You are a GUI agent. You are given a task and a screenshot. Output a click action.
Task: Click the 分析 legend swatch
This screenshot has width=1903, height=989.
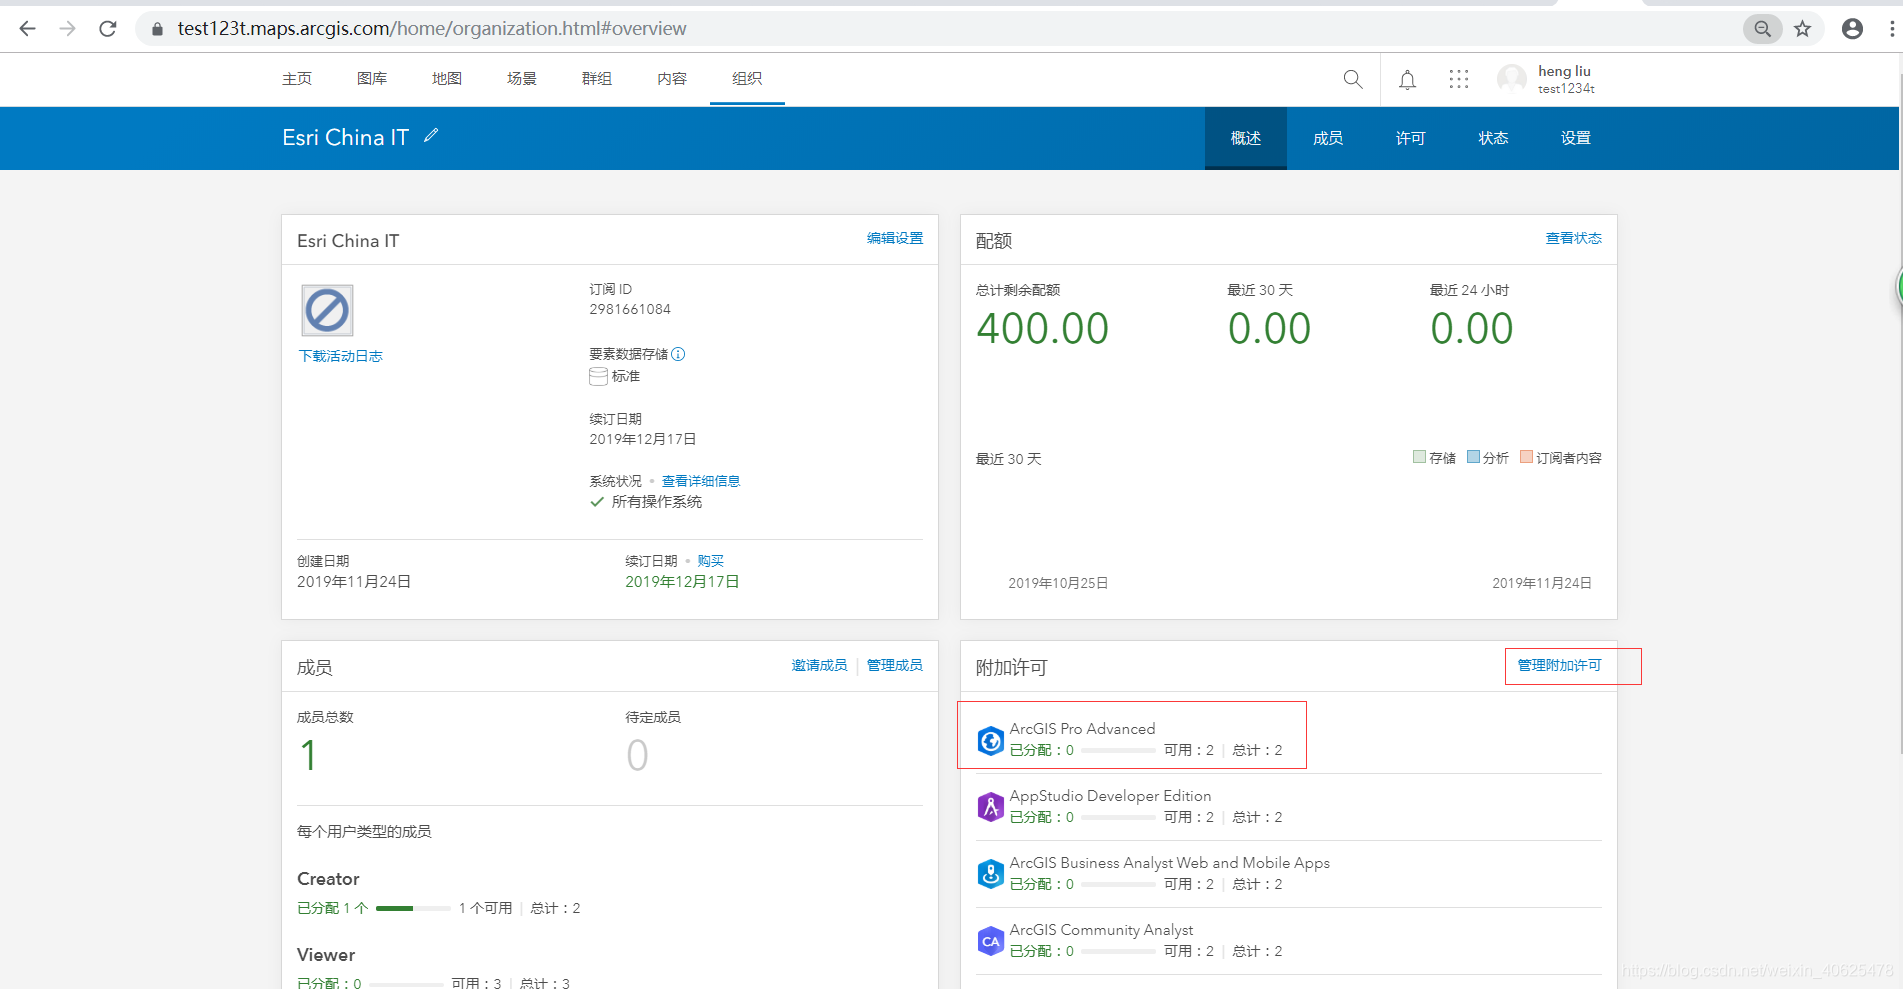click(1473, 457)
